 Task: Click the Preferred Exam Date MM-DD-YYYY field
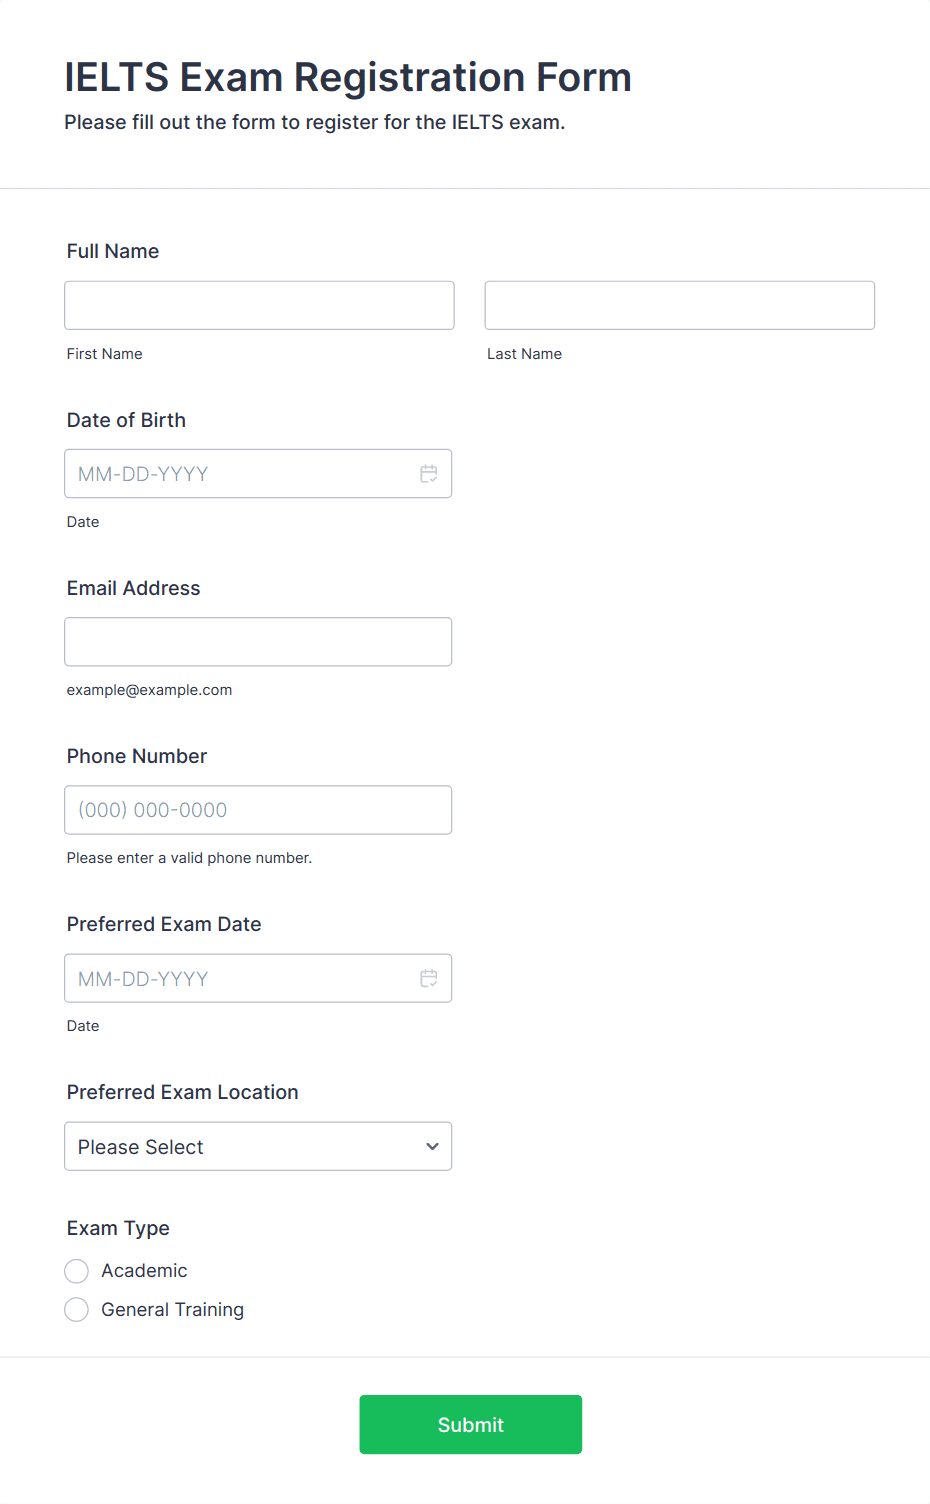pyautogui.click(x=258, y=978)
